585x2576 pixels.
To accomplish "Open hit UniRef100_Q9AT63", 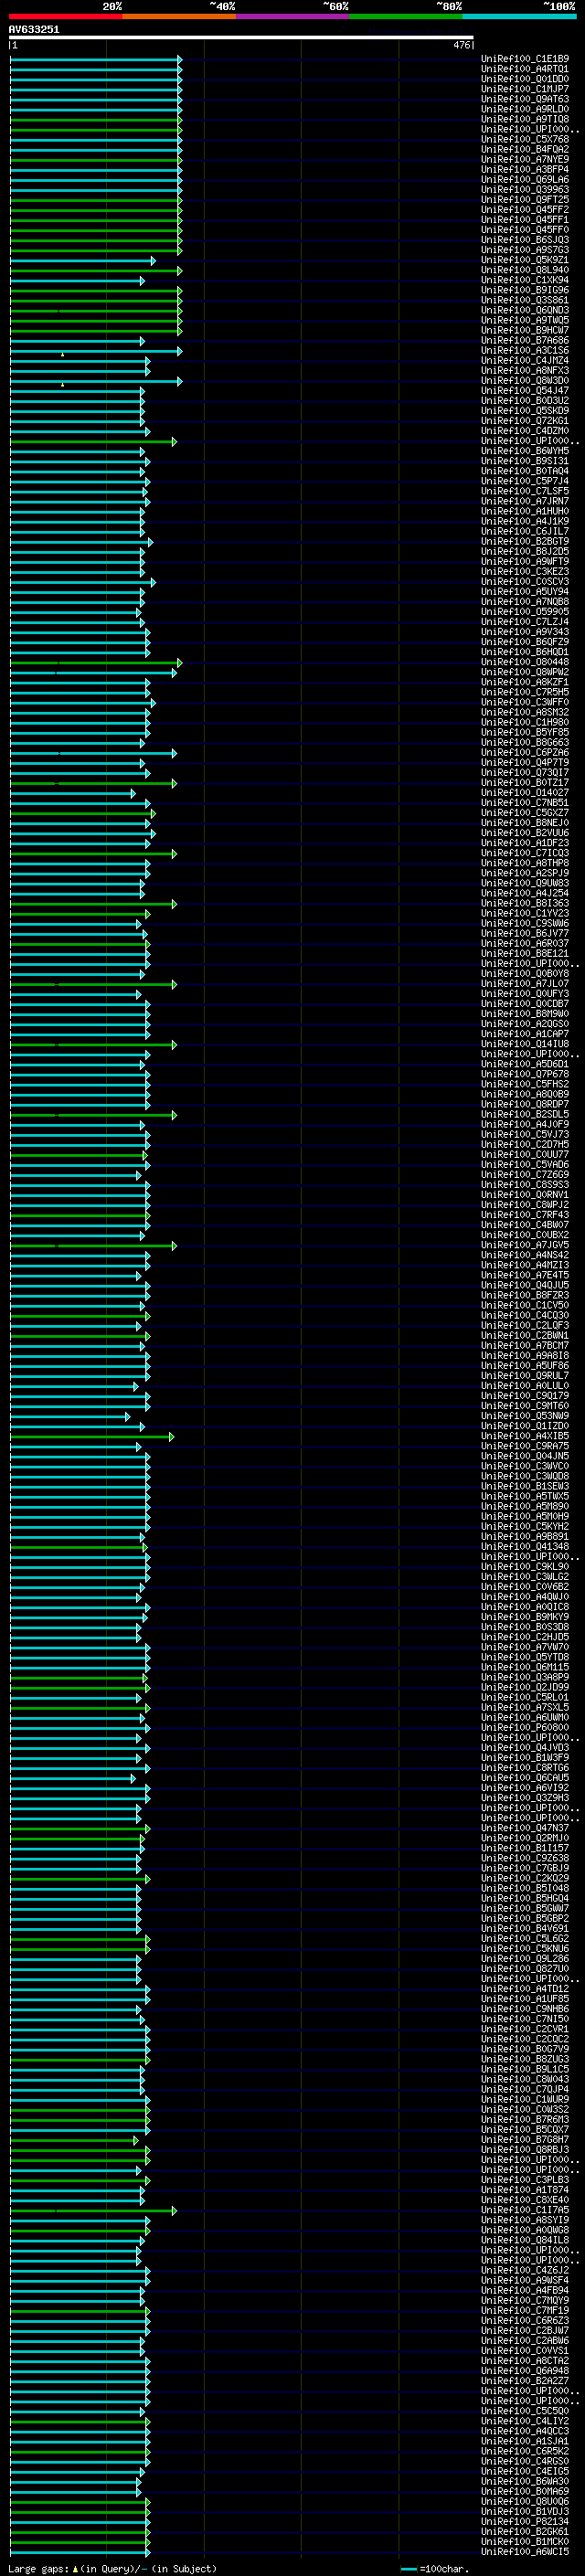I will (525, 99).
